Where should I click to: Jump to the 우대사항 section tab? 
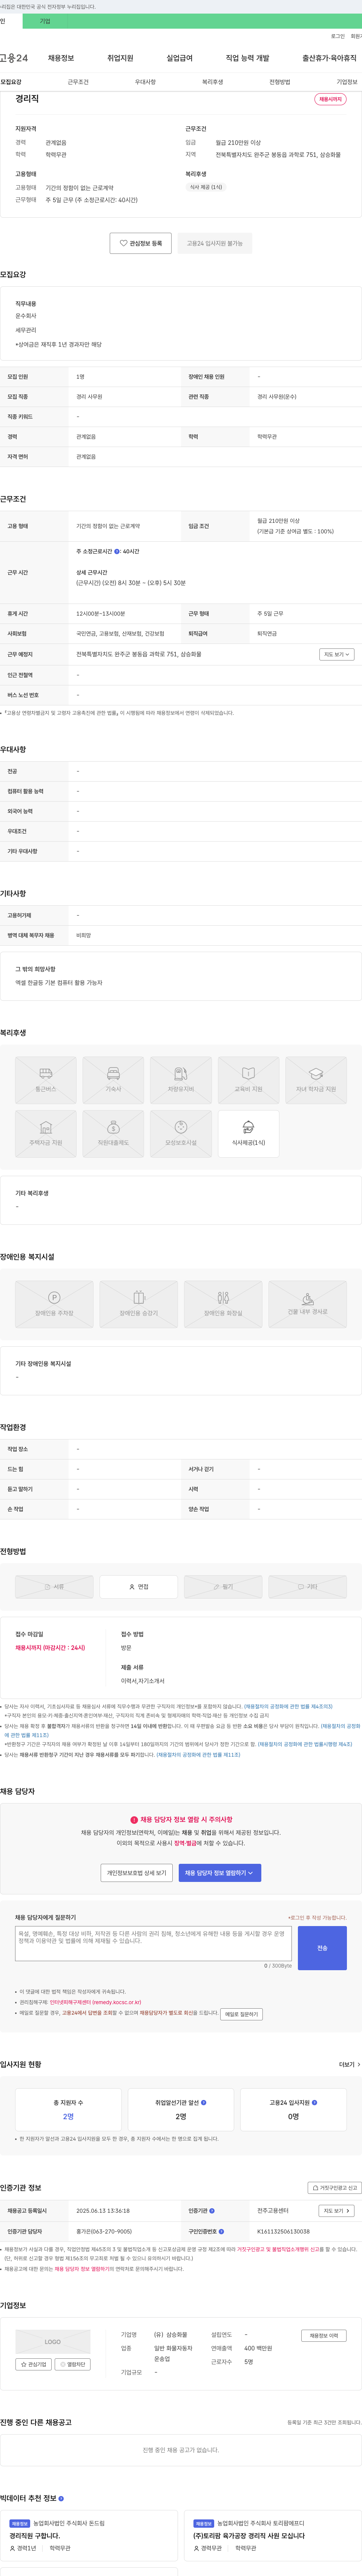(x=145, y=82)
